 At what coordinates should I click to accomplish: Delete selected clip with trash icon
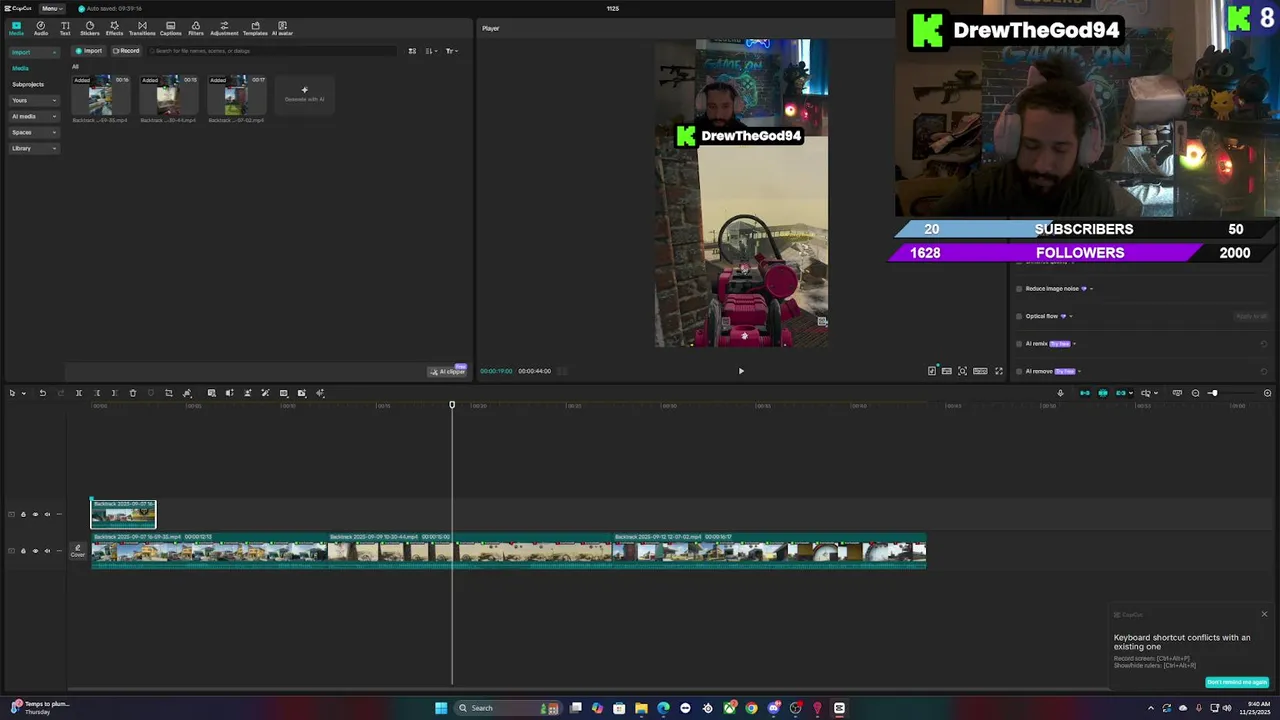[132, 393]
